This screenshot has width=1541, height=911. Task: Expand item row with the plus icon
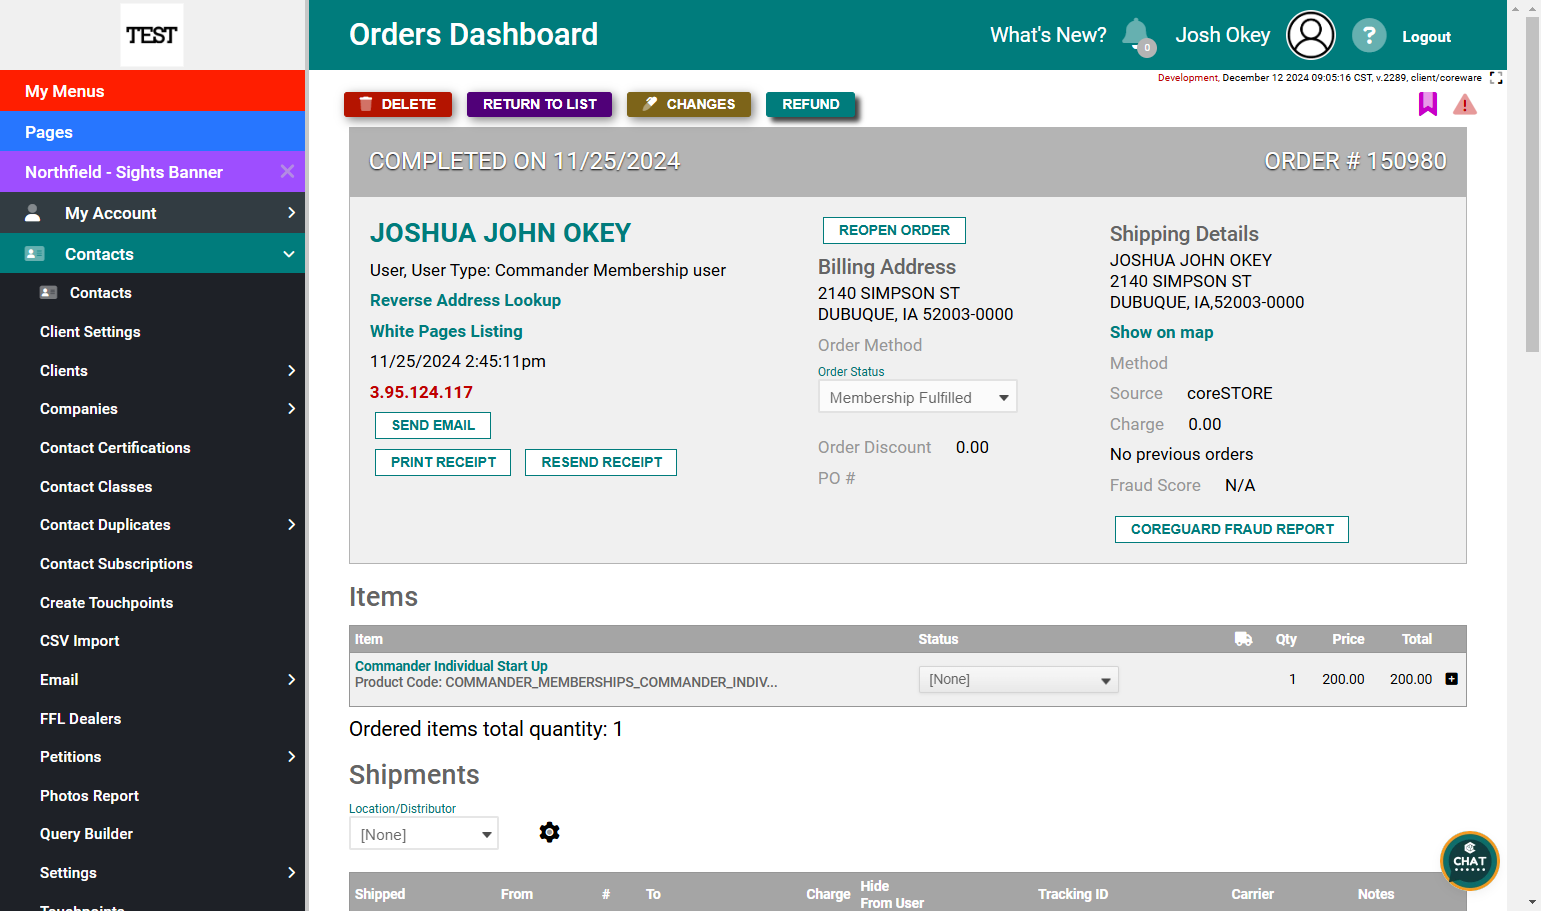[1452, 679]
